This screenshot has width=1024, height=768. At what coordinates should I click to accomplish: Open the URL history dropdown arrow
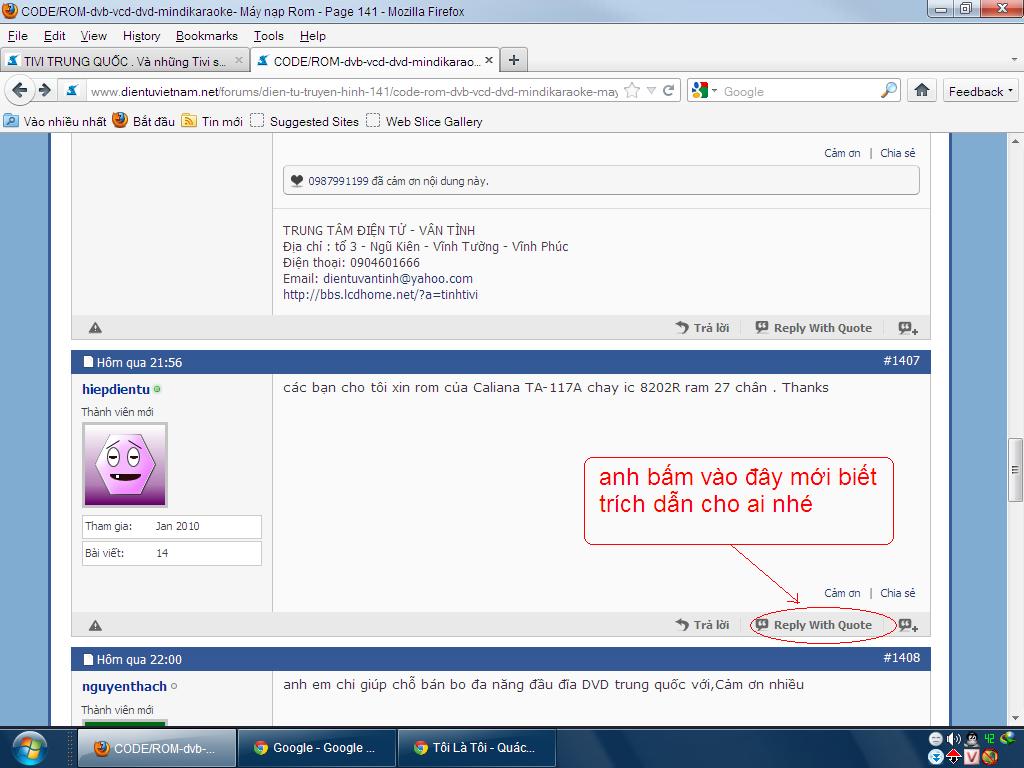tap(651, 91)
